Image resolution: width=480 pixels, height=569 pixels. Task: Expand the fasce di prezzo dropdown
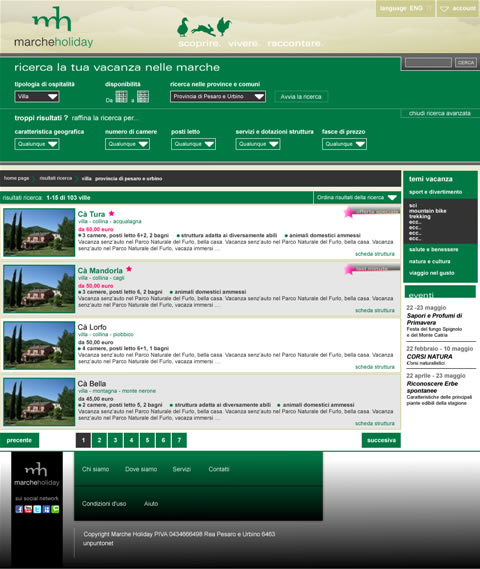[344, 144]
